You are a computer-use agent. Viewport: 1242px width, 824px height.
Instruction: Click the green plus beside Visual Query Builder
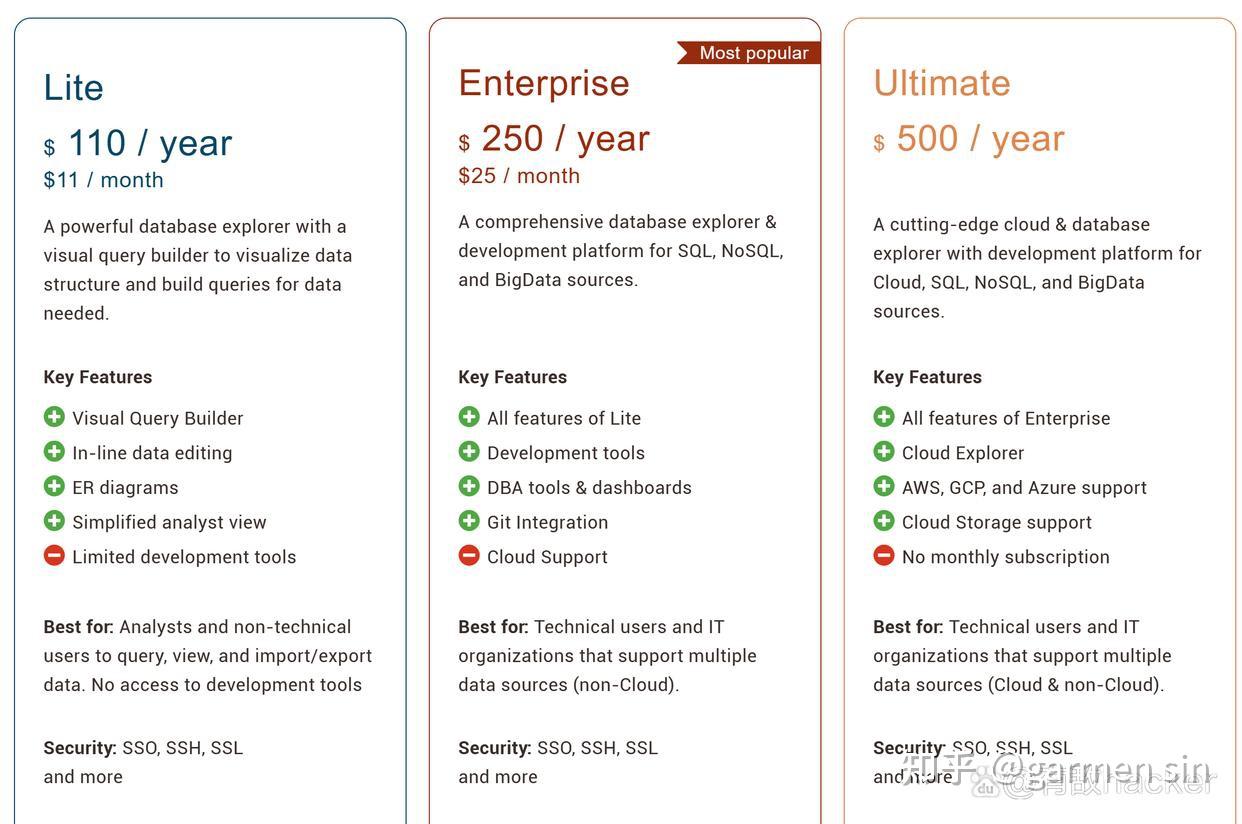[x=54, y=417]
